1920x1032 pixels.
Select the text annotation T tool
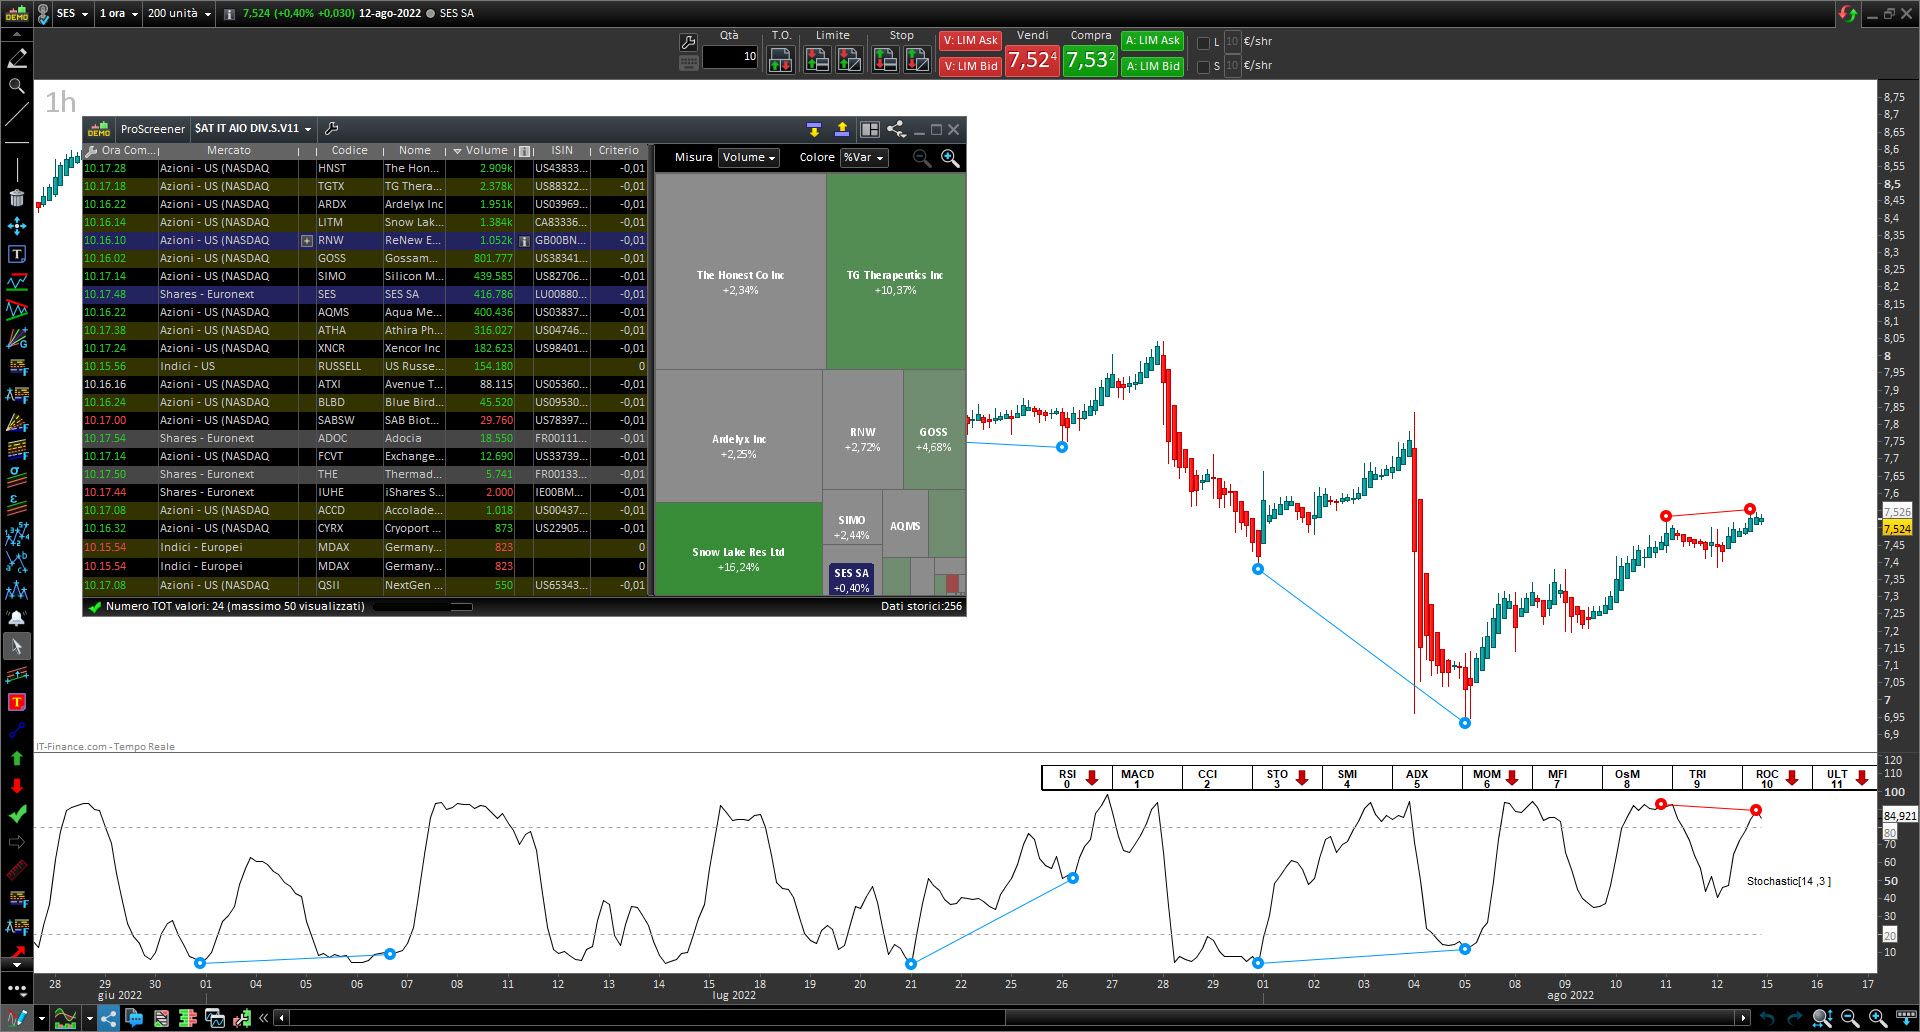pos(17,254)
